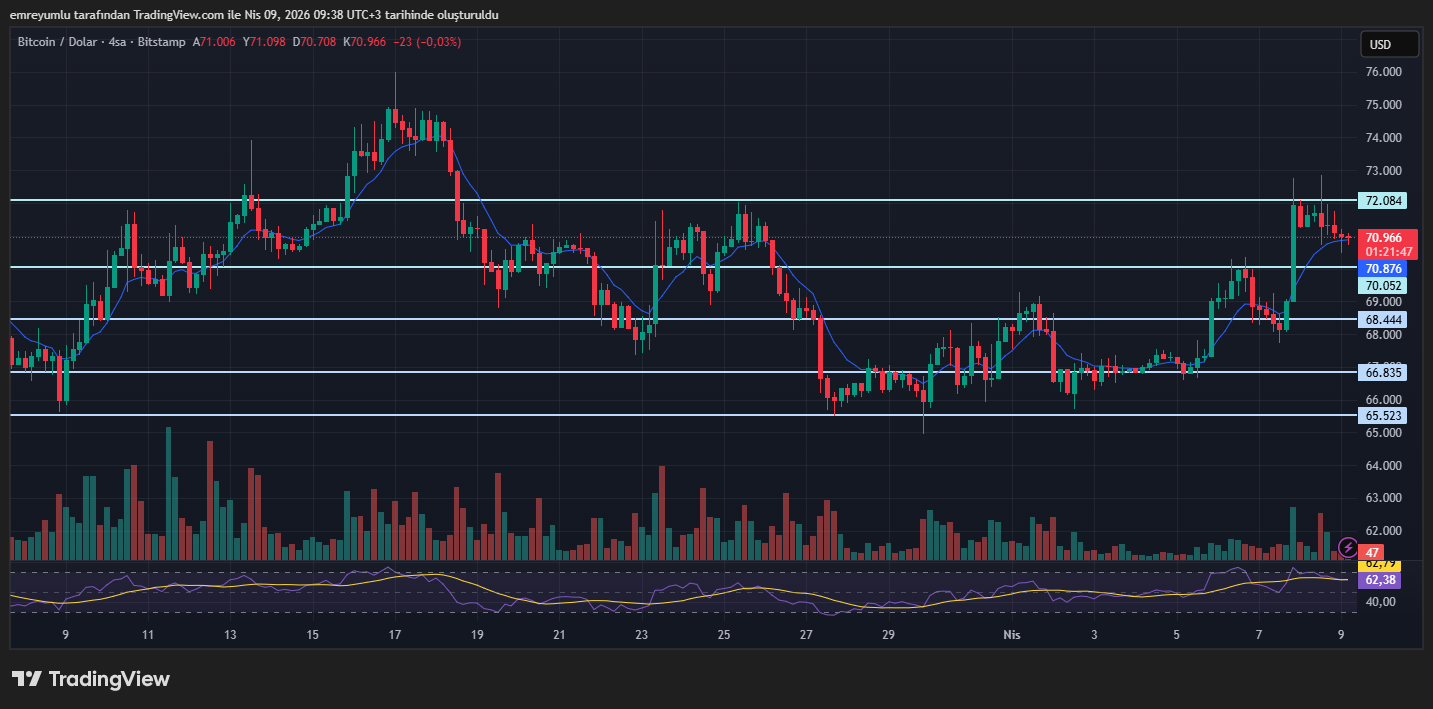The height and width of the screenshot is (709, 1433).
Task: Click the purple RSI value label 62,38
Action: pos(1380,580)
